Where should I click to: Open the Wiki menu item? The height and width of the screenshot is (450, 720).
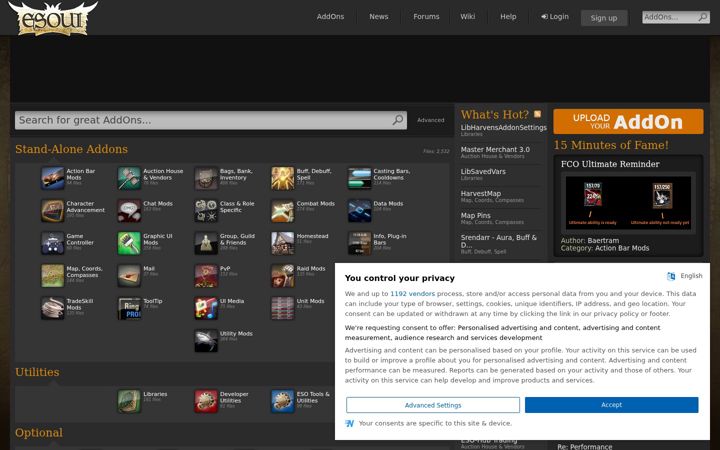pos(467,17)
